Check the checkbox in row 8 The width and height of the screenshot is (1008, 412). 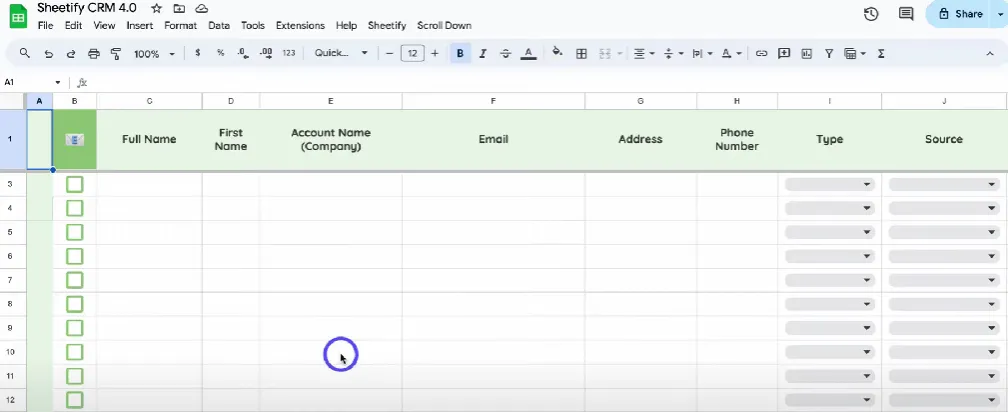coord(75,303)
